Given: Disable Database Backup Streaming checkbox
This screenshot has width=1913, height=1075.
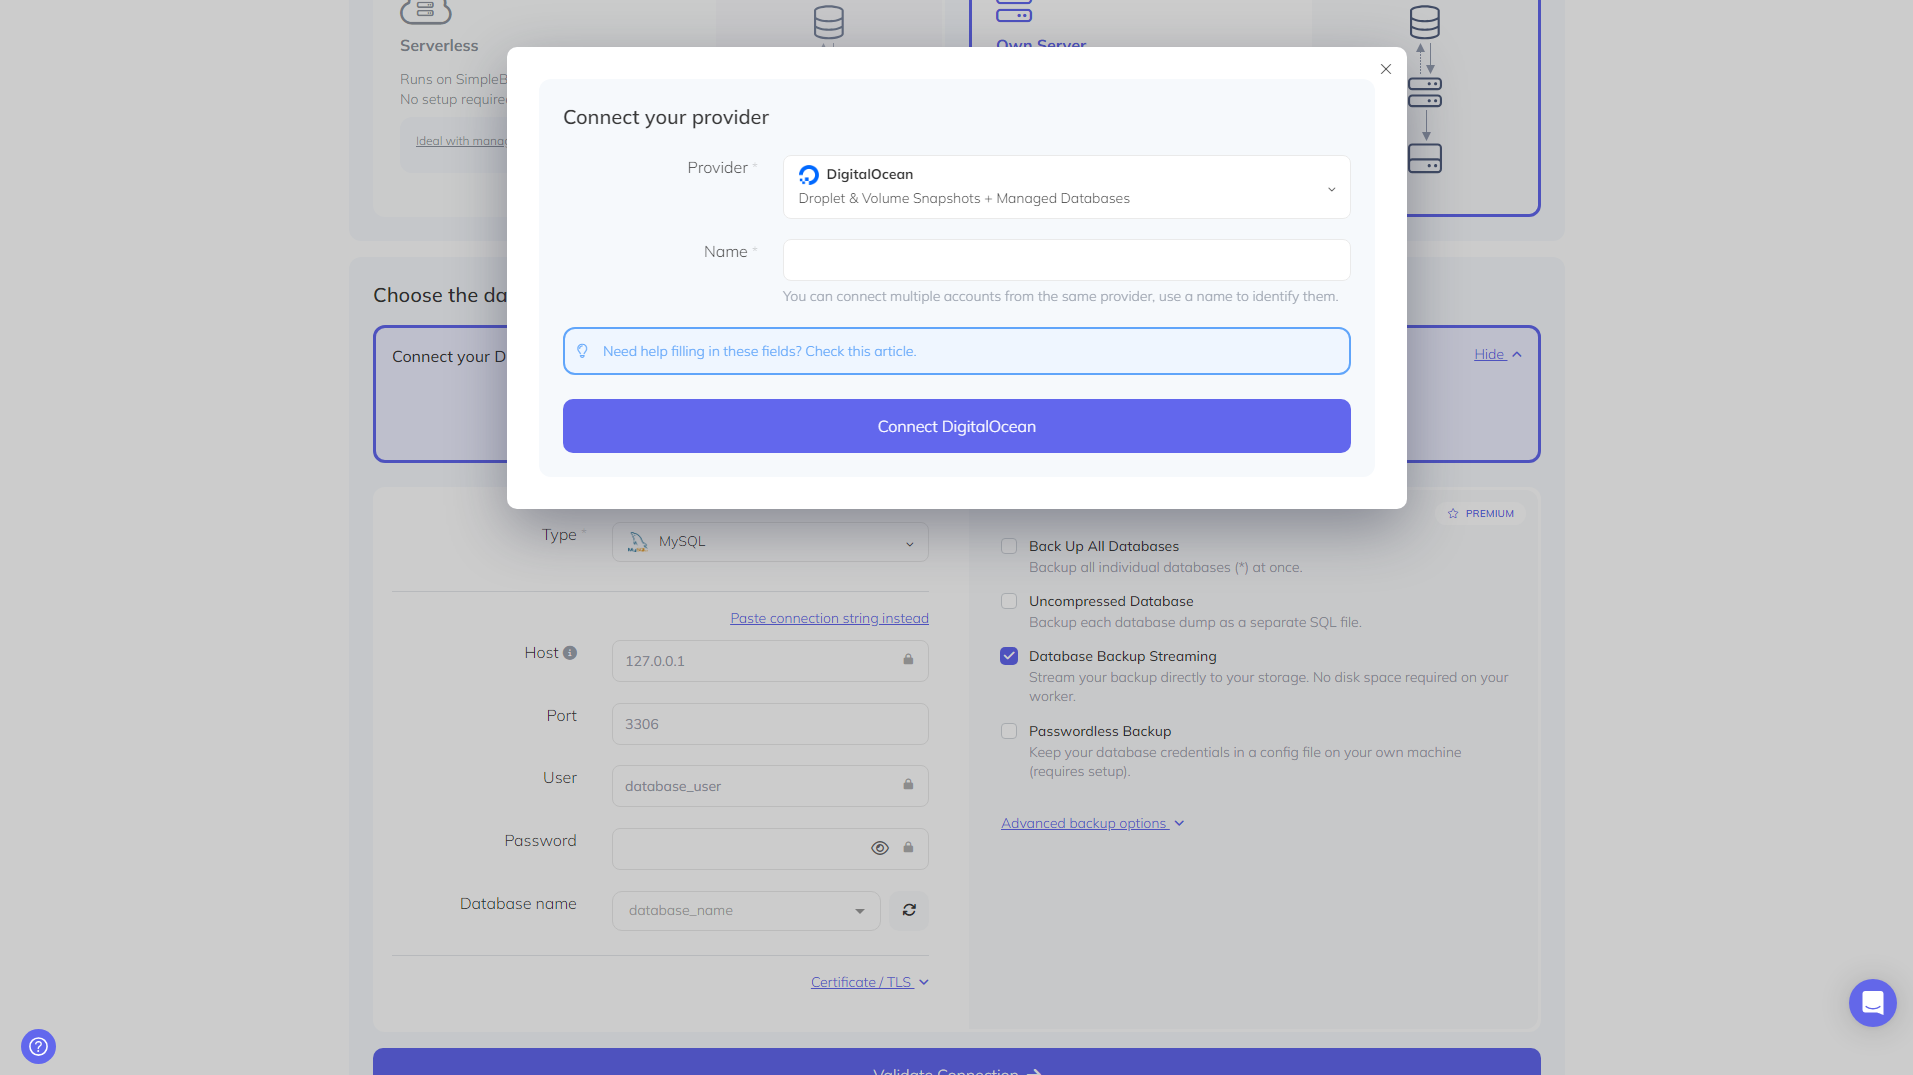Looking at the screenshot, I should pos(1009,656).
